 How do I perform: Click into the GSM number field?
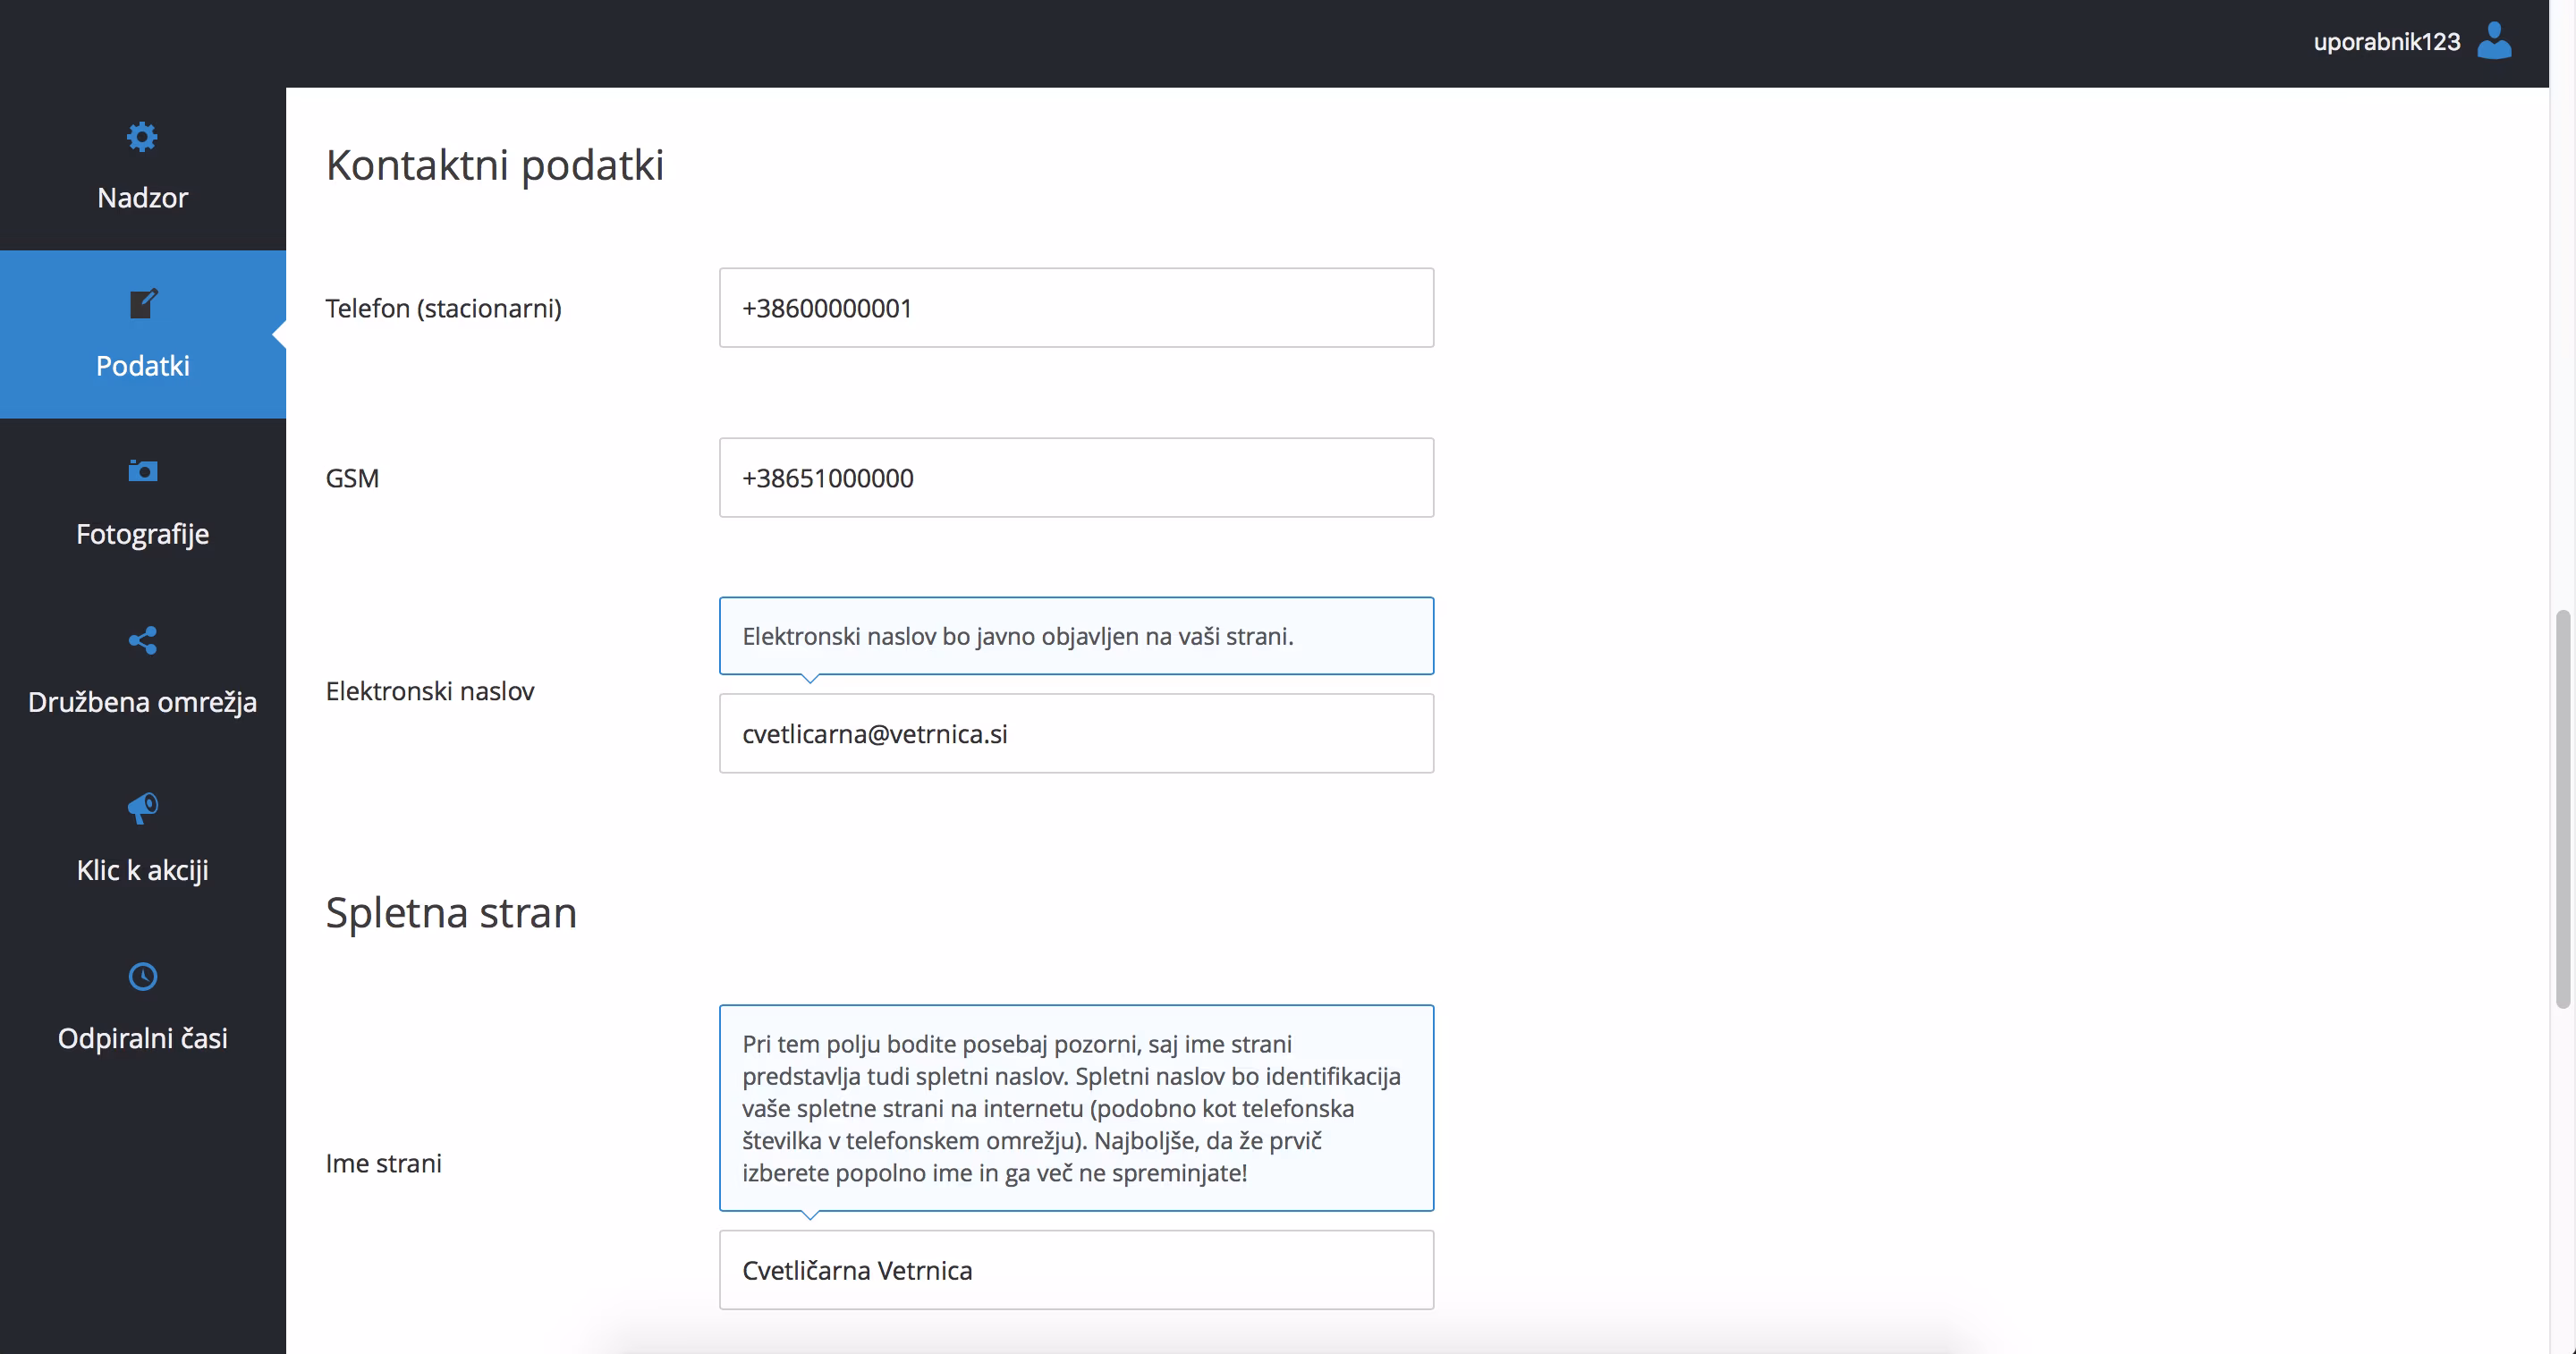1076,478
